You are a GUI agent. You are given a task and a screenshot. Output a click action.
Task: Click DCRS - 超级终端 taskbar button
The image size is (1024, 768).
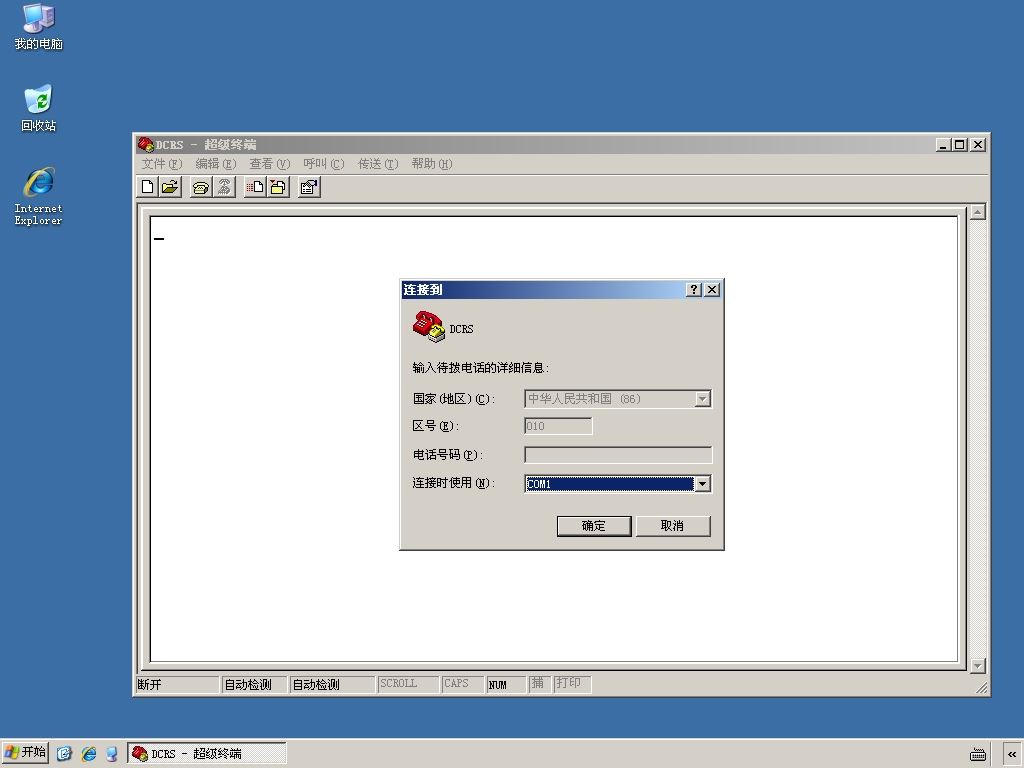click(206, 754)
